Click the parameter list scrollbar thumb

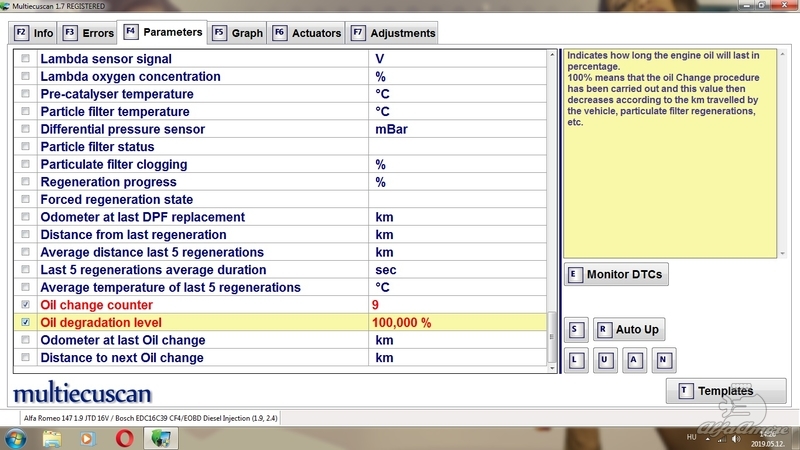tap(552, 337)
